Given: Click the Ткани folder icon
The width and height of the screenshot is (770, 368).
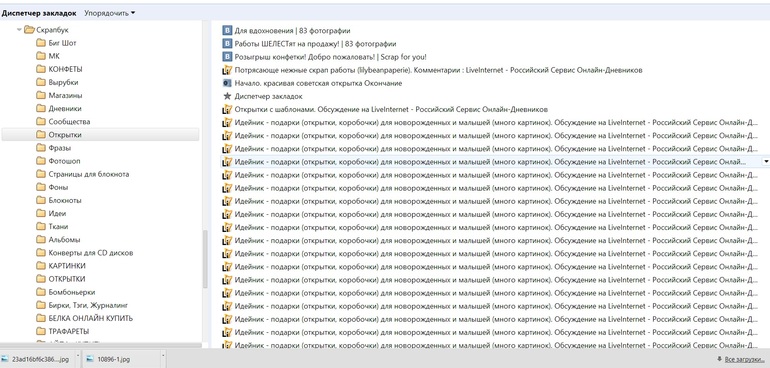Looking at the screenshot, I should pyautogui.click(x=41, y=226).
